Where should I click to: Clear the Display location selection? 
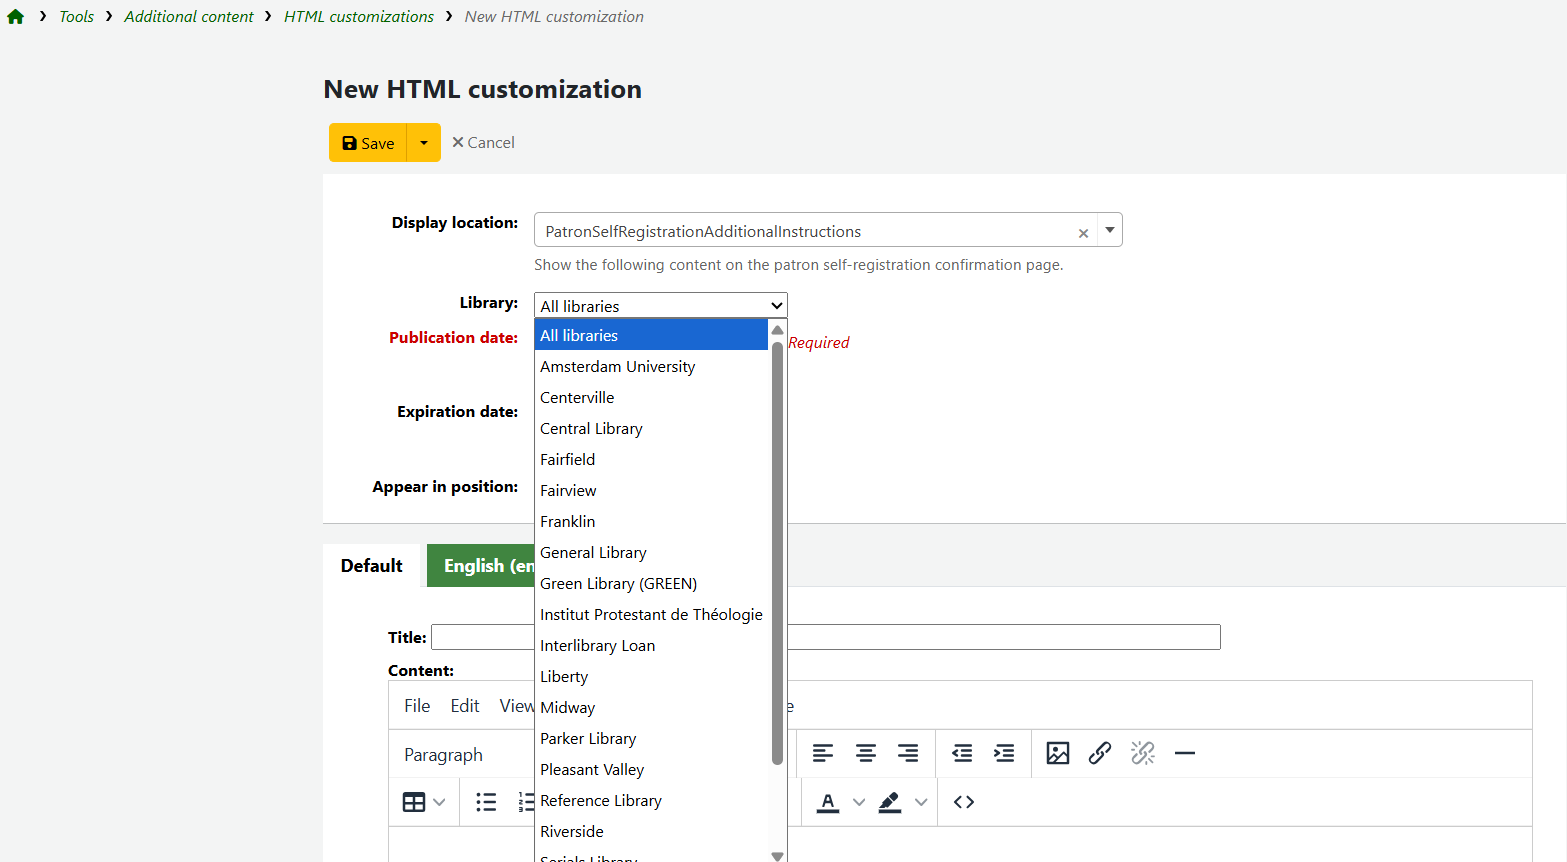pyautogui.click(x=1083, y=233)
